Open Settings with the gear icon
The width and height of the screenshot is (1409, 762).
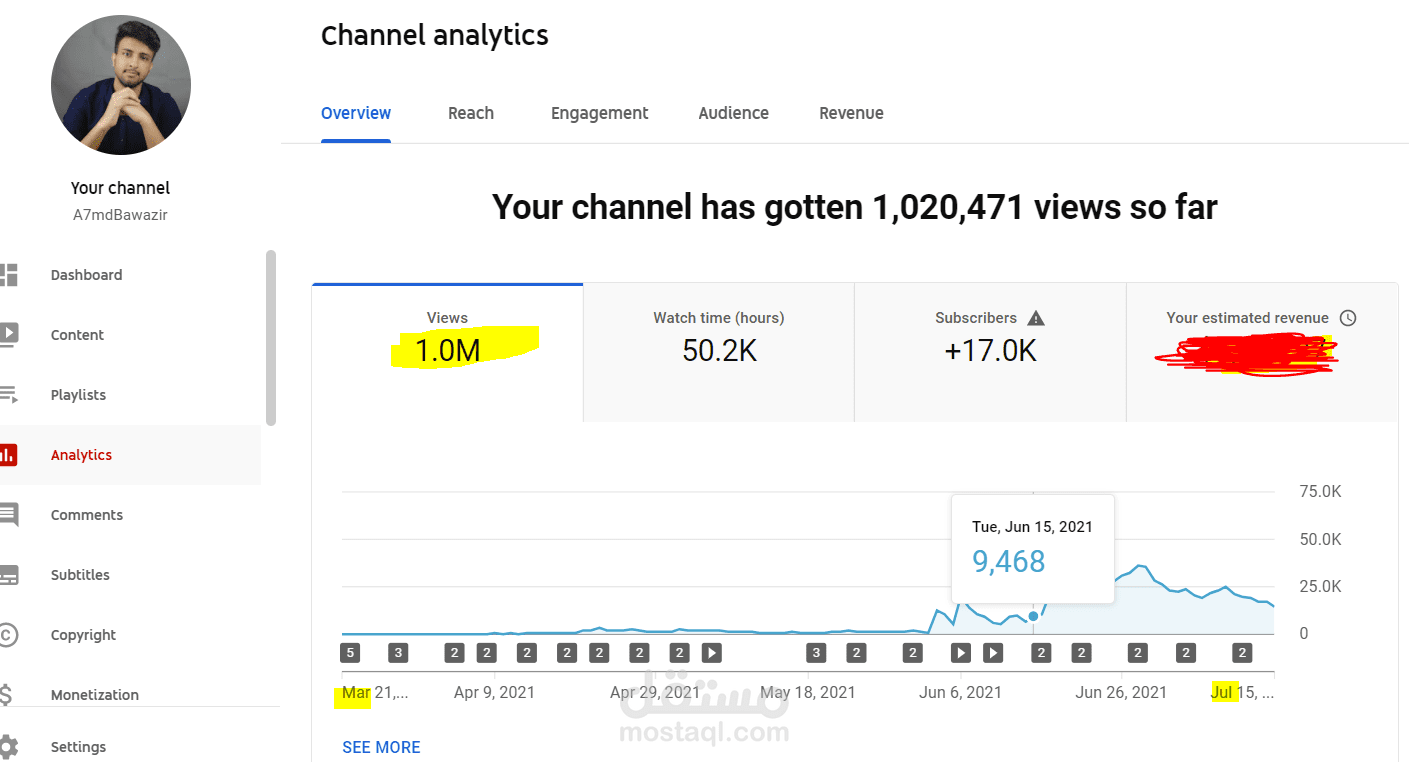point(8,747)
